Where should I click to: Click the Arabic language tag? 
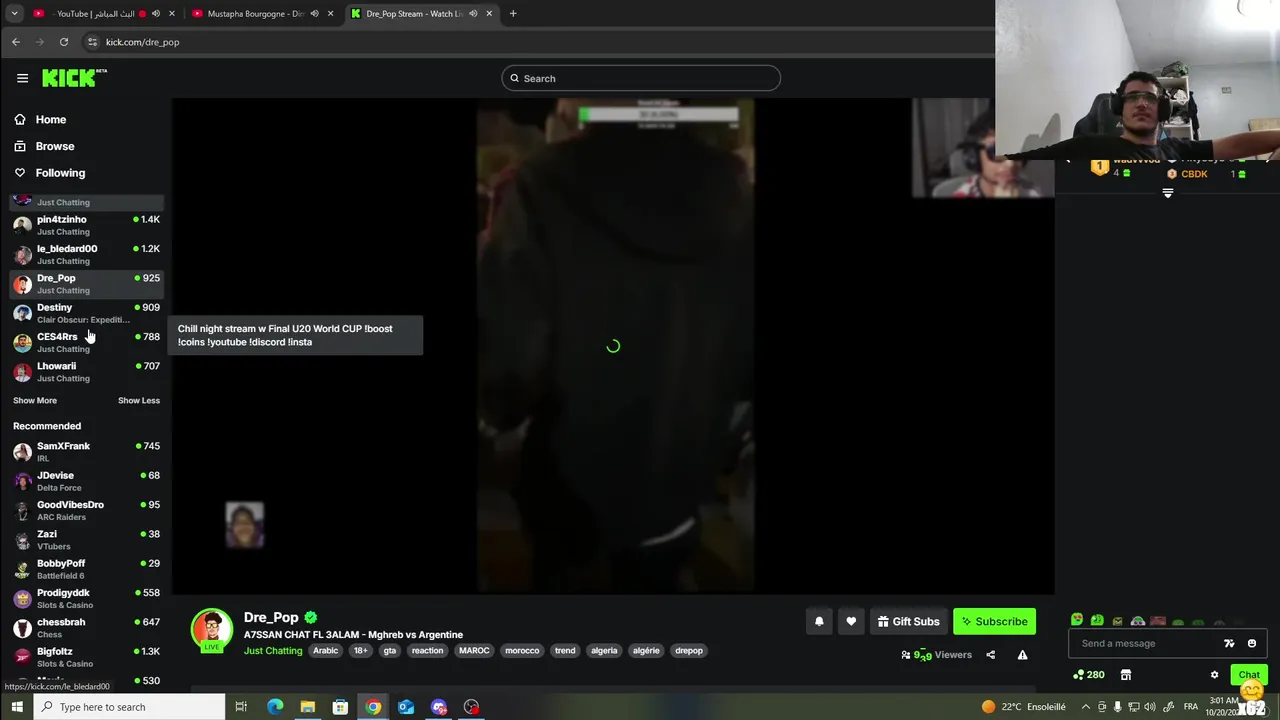coord(326,651)
